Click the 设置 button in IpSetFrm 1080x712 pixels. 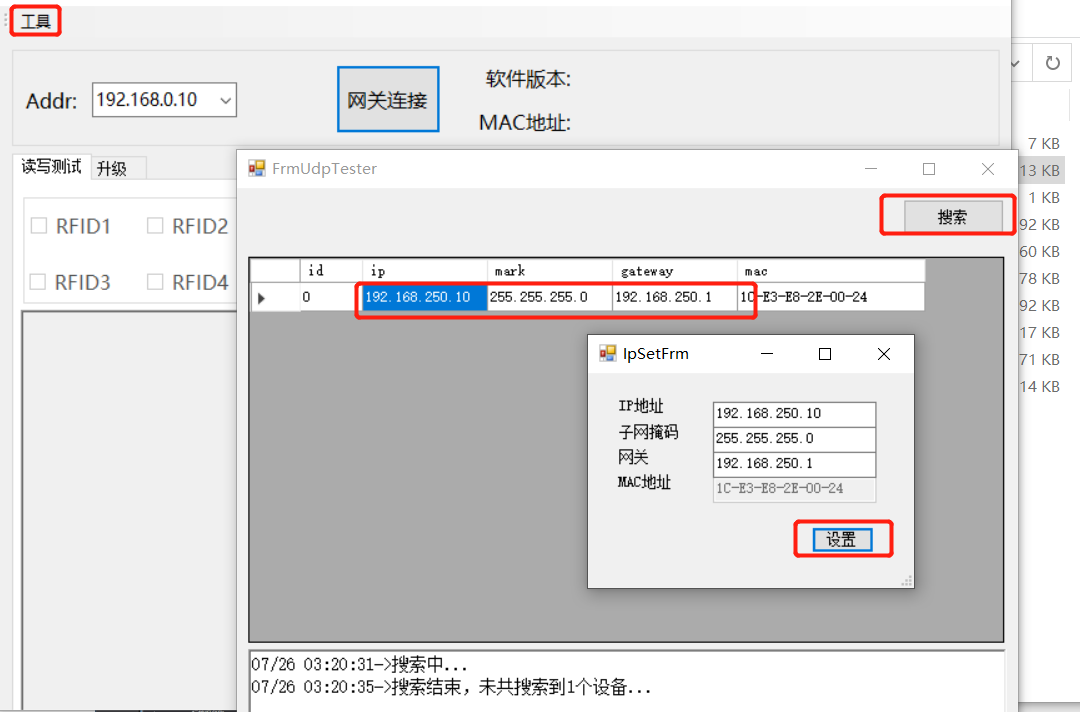[842, 538]
